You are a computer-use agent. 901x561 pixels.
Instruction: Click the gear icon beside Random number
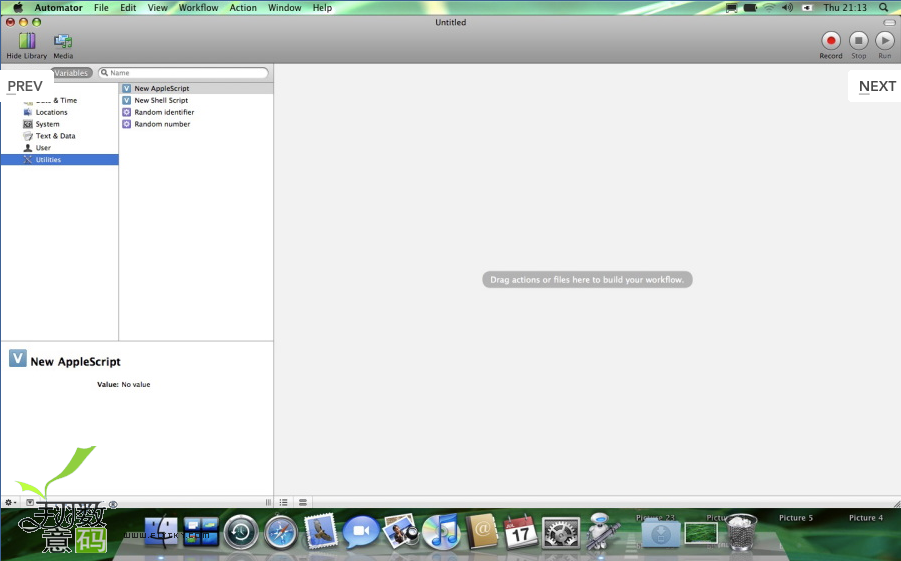click(x=126, y=124)
